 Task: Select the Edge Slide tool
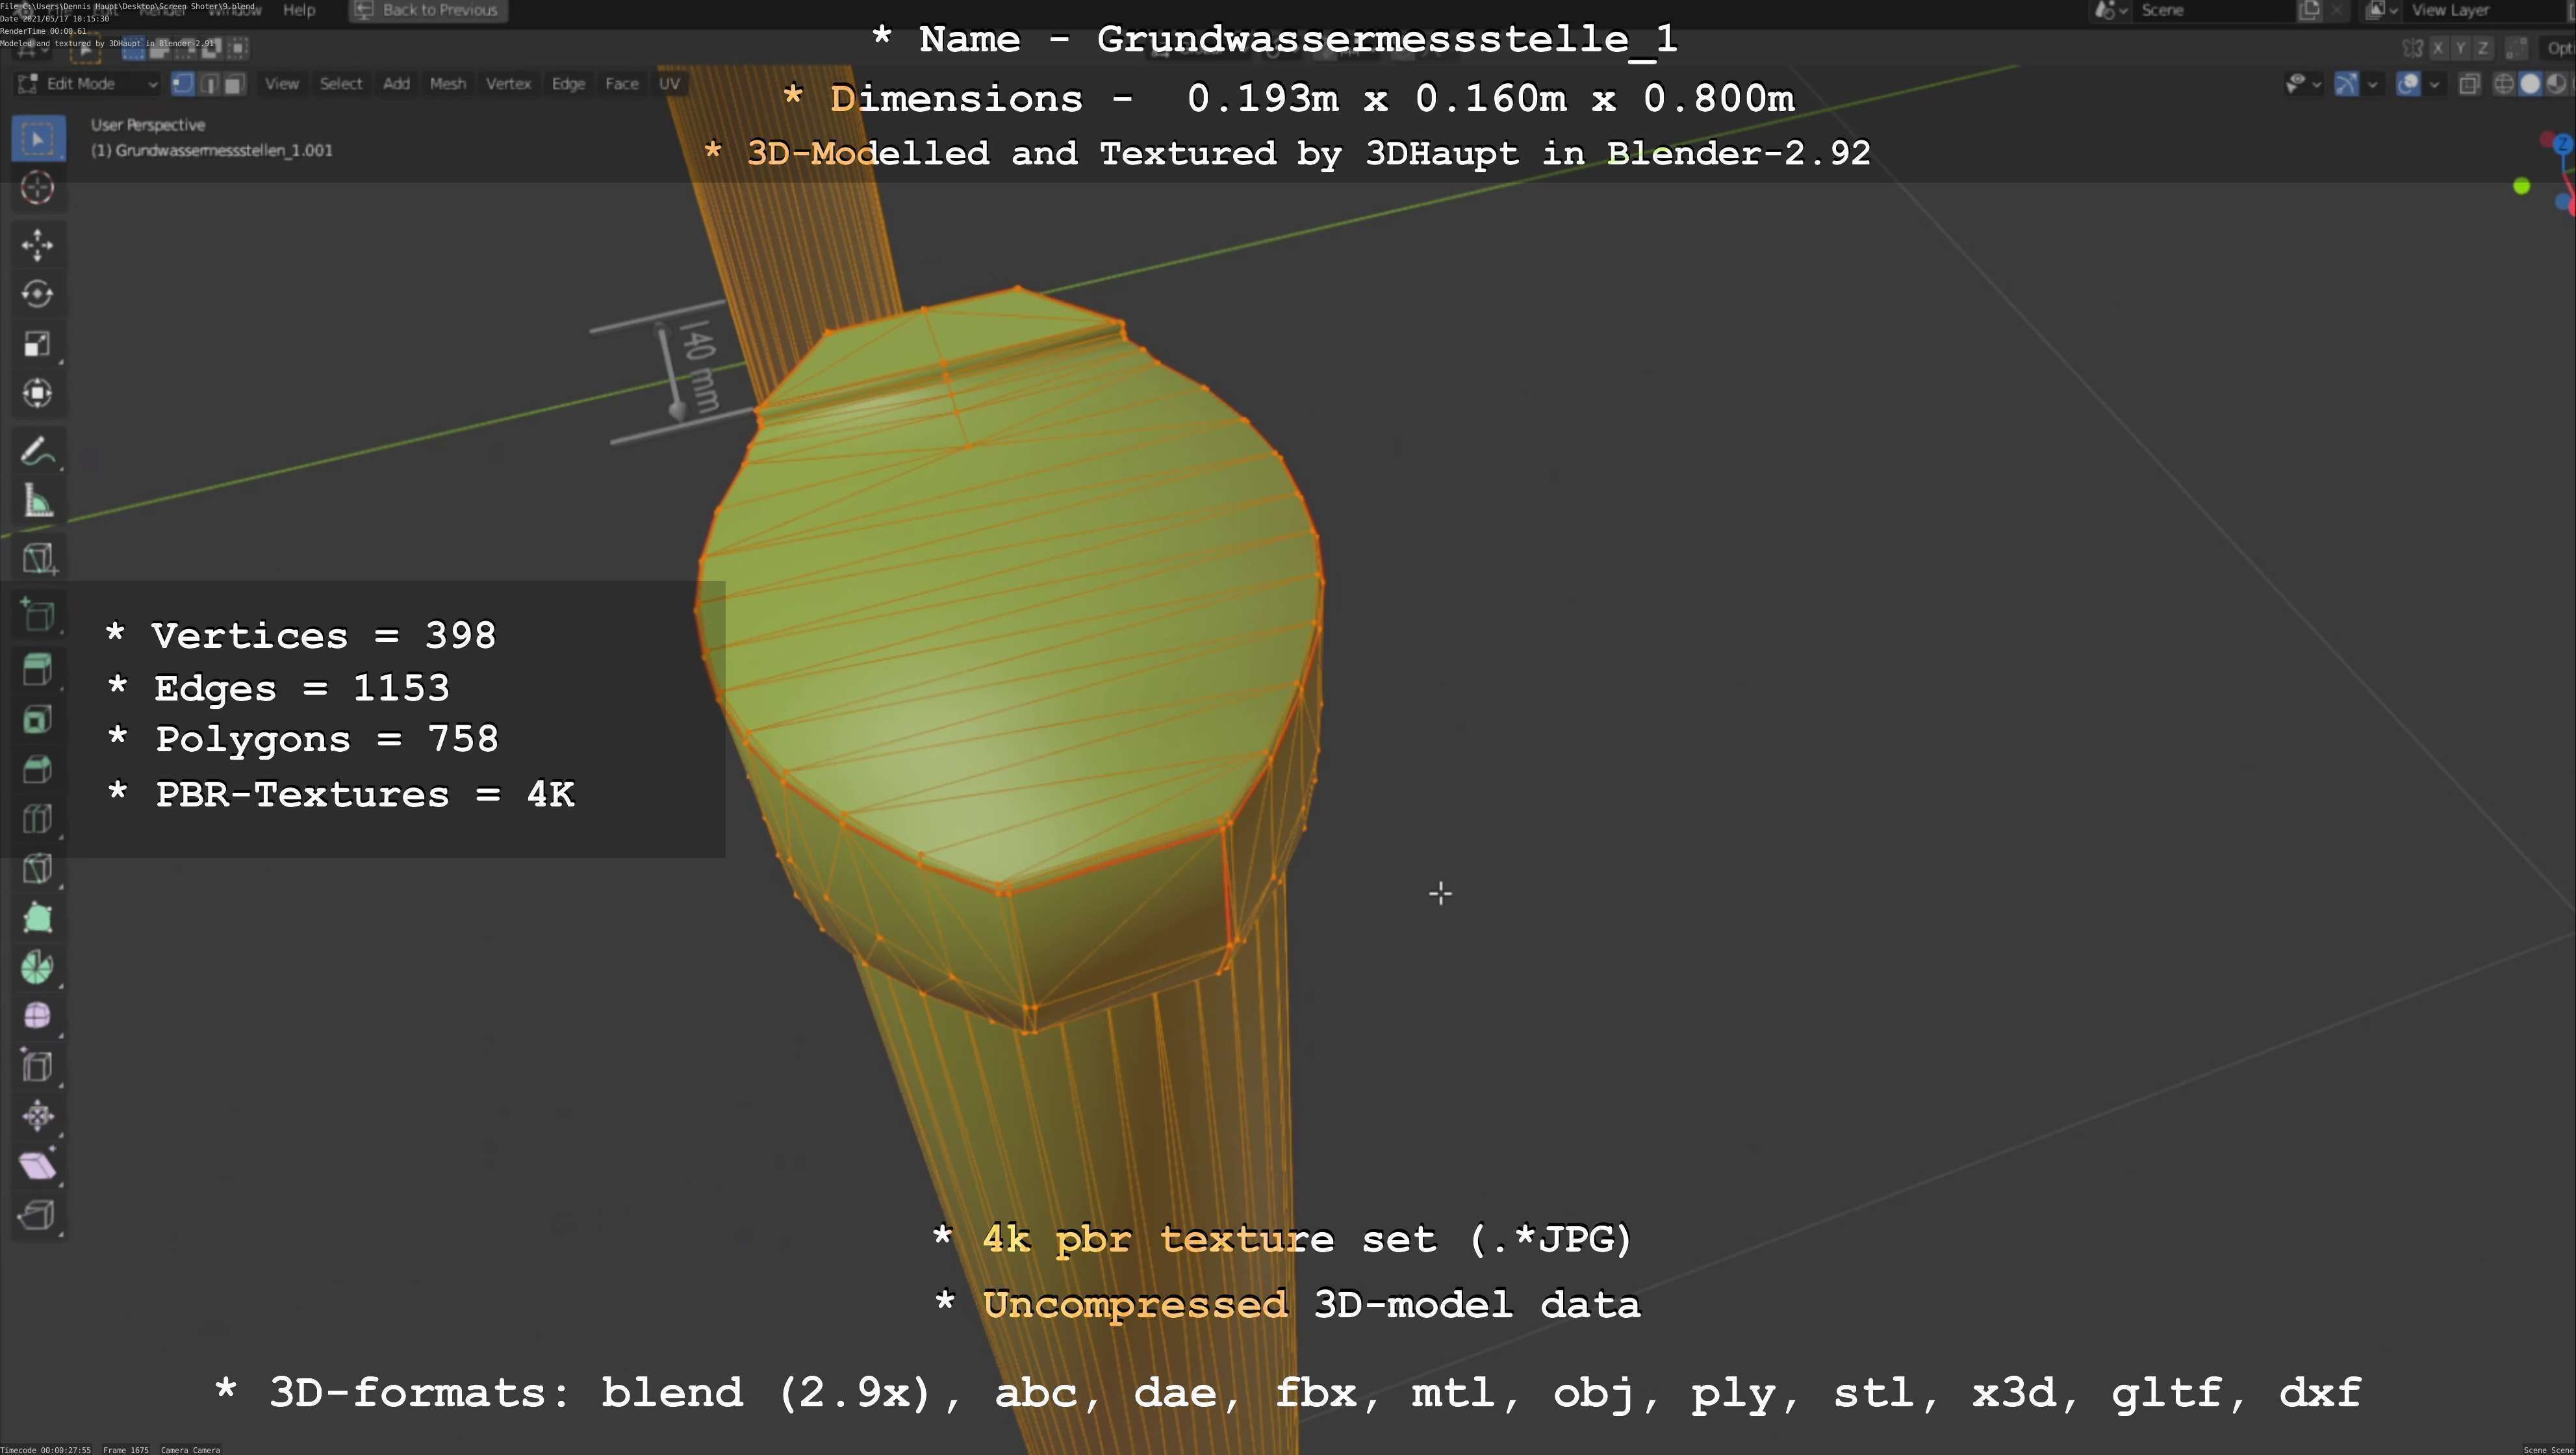pos(38,1066)
